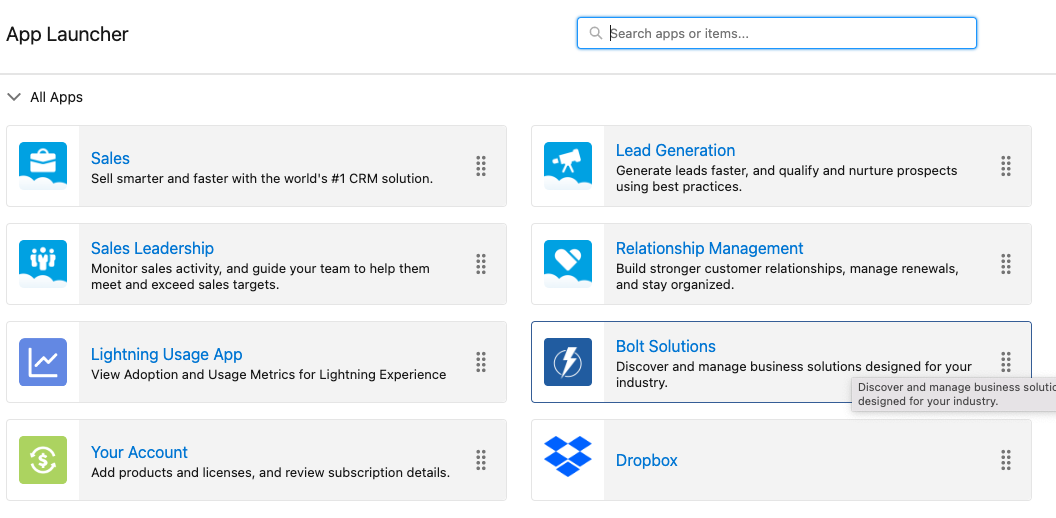The width and height of the screenshot is (1056, 518).
Task: Click the App Launcher title text
Action: click(x=67, y=34)
